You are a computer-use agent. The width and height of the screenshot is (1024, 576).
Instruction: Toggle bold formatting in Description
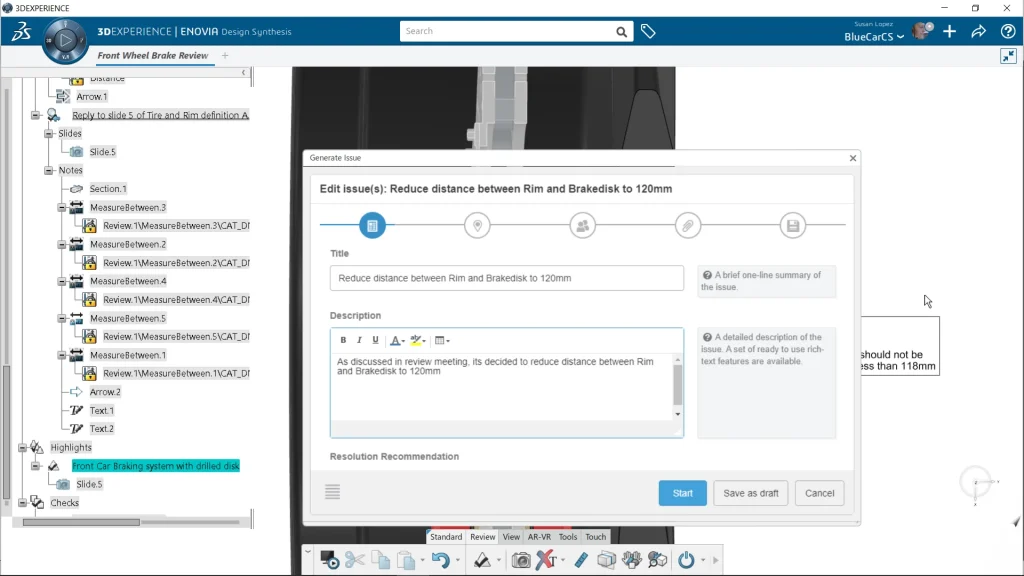(343, 340)
